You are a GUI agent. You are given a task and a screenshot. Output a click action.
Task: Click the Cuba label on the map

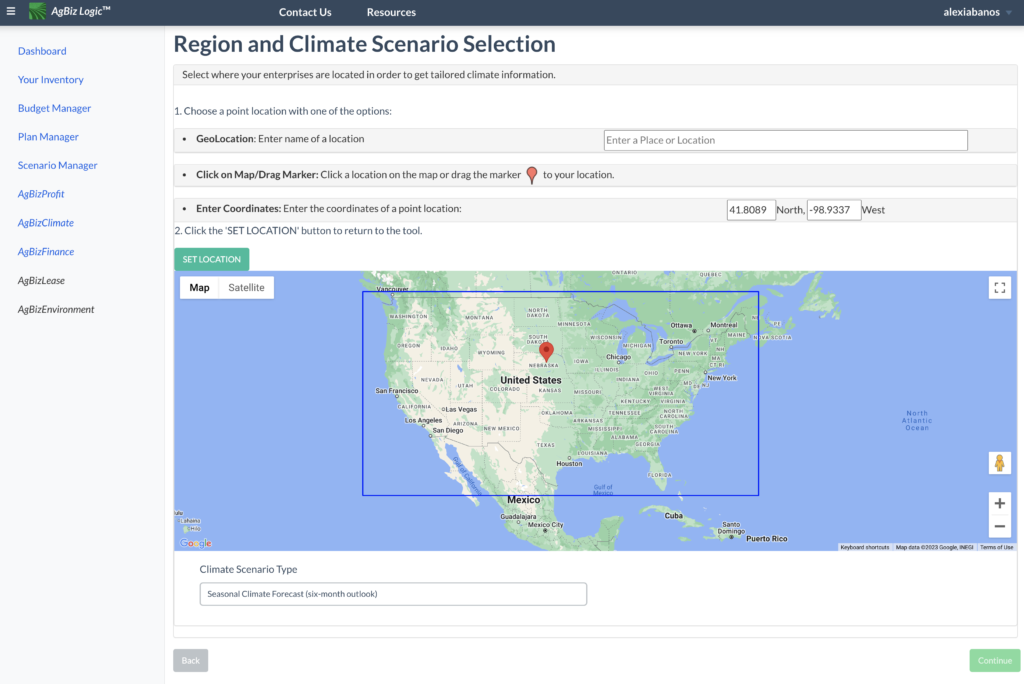pyautogui.click(x=673, y=515)
